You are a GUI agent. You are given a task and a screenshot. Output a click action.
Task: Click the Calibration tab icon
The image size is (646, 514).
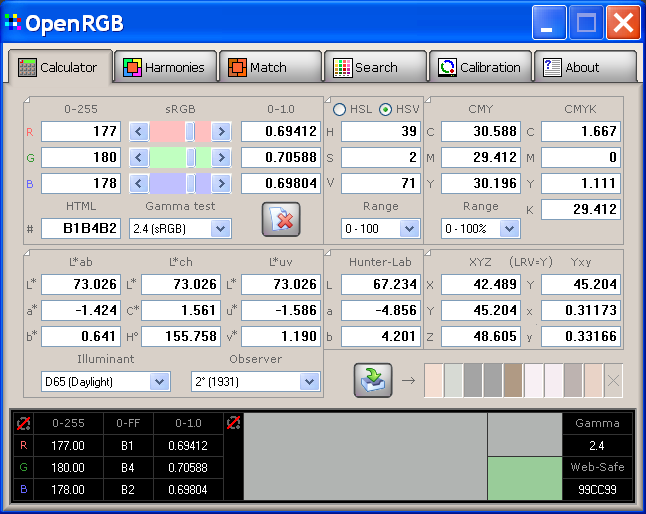tap(447, 67)
